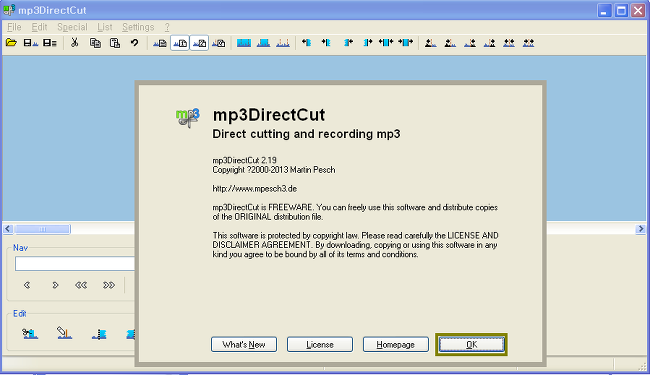Toggle the highlighted waveform page '1' toolbar button
The image size is (650, 375).
click(x=180, y=43)
